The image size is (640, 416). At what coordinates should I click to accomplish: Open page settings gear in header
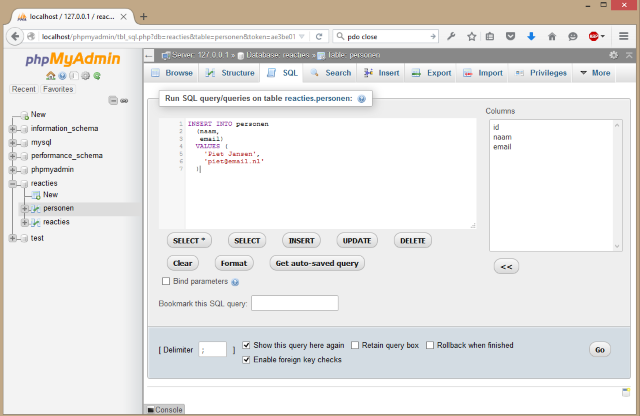pos(613,55)
